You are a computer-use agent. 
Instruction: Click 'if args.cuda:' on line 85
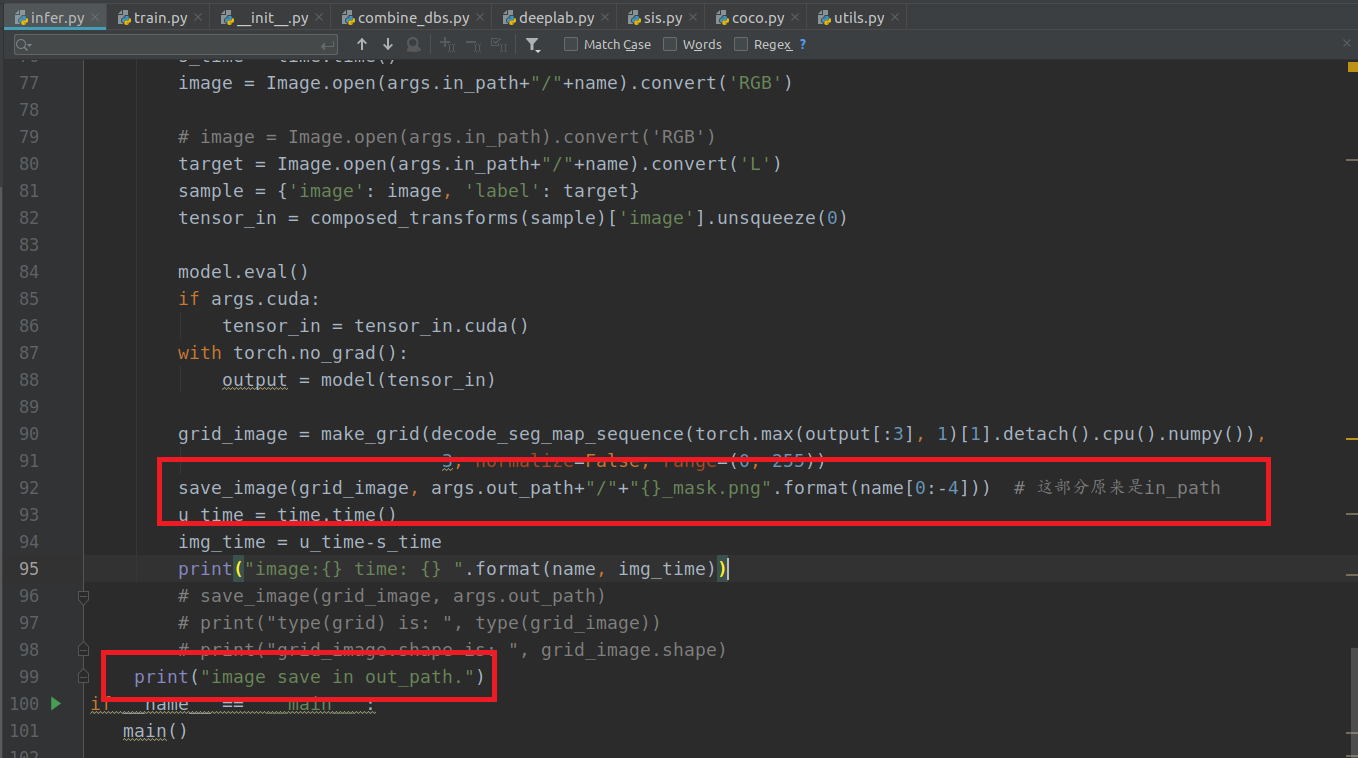248,299
